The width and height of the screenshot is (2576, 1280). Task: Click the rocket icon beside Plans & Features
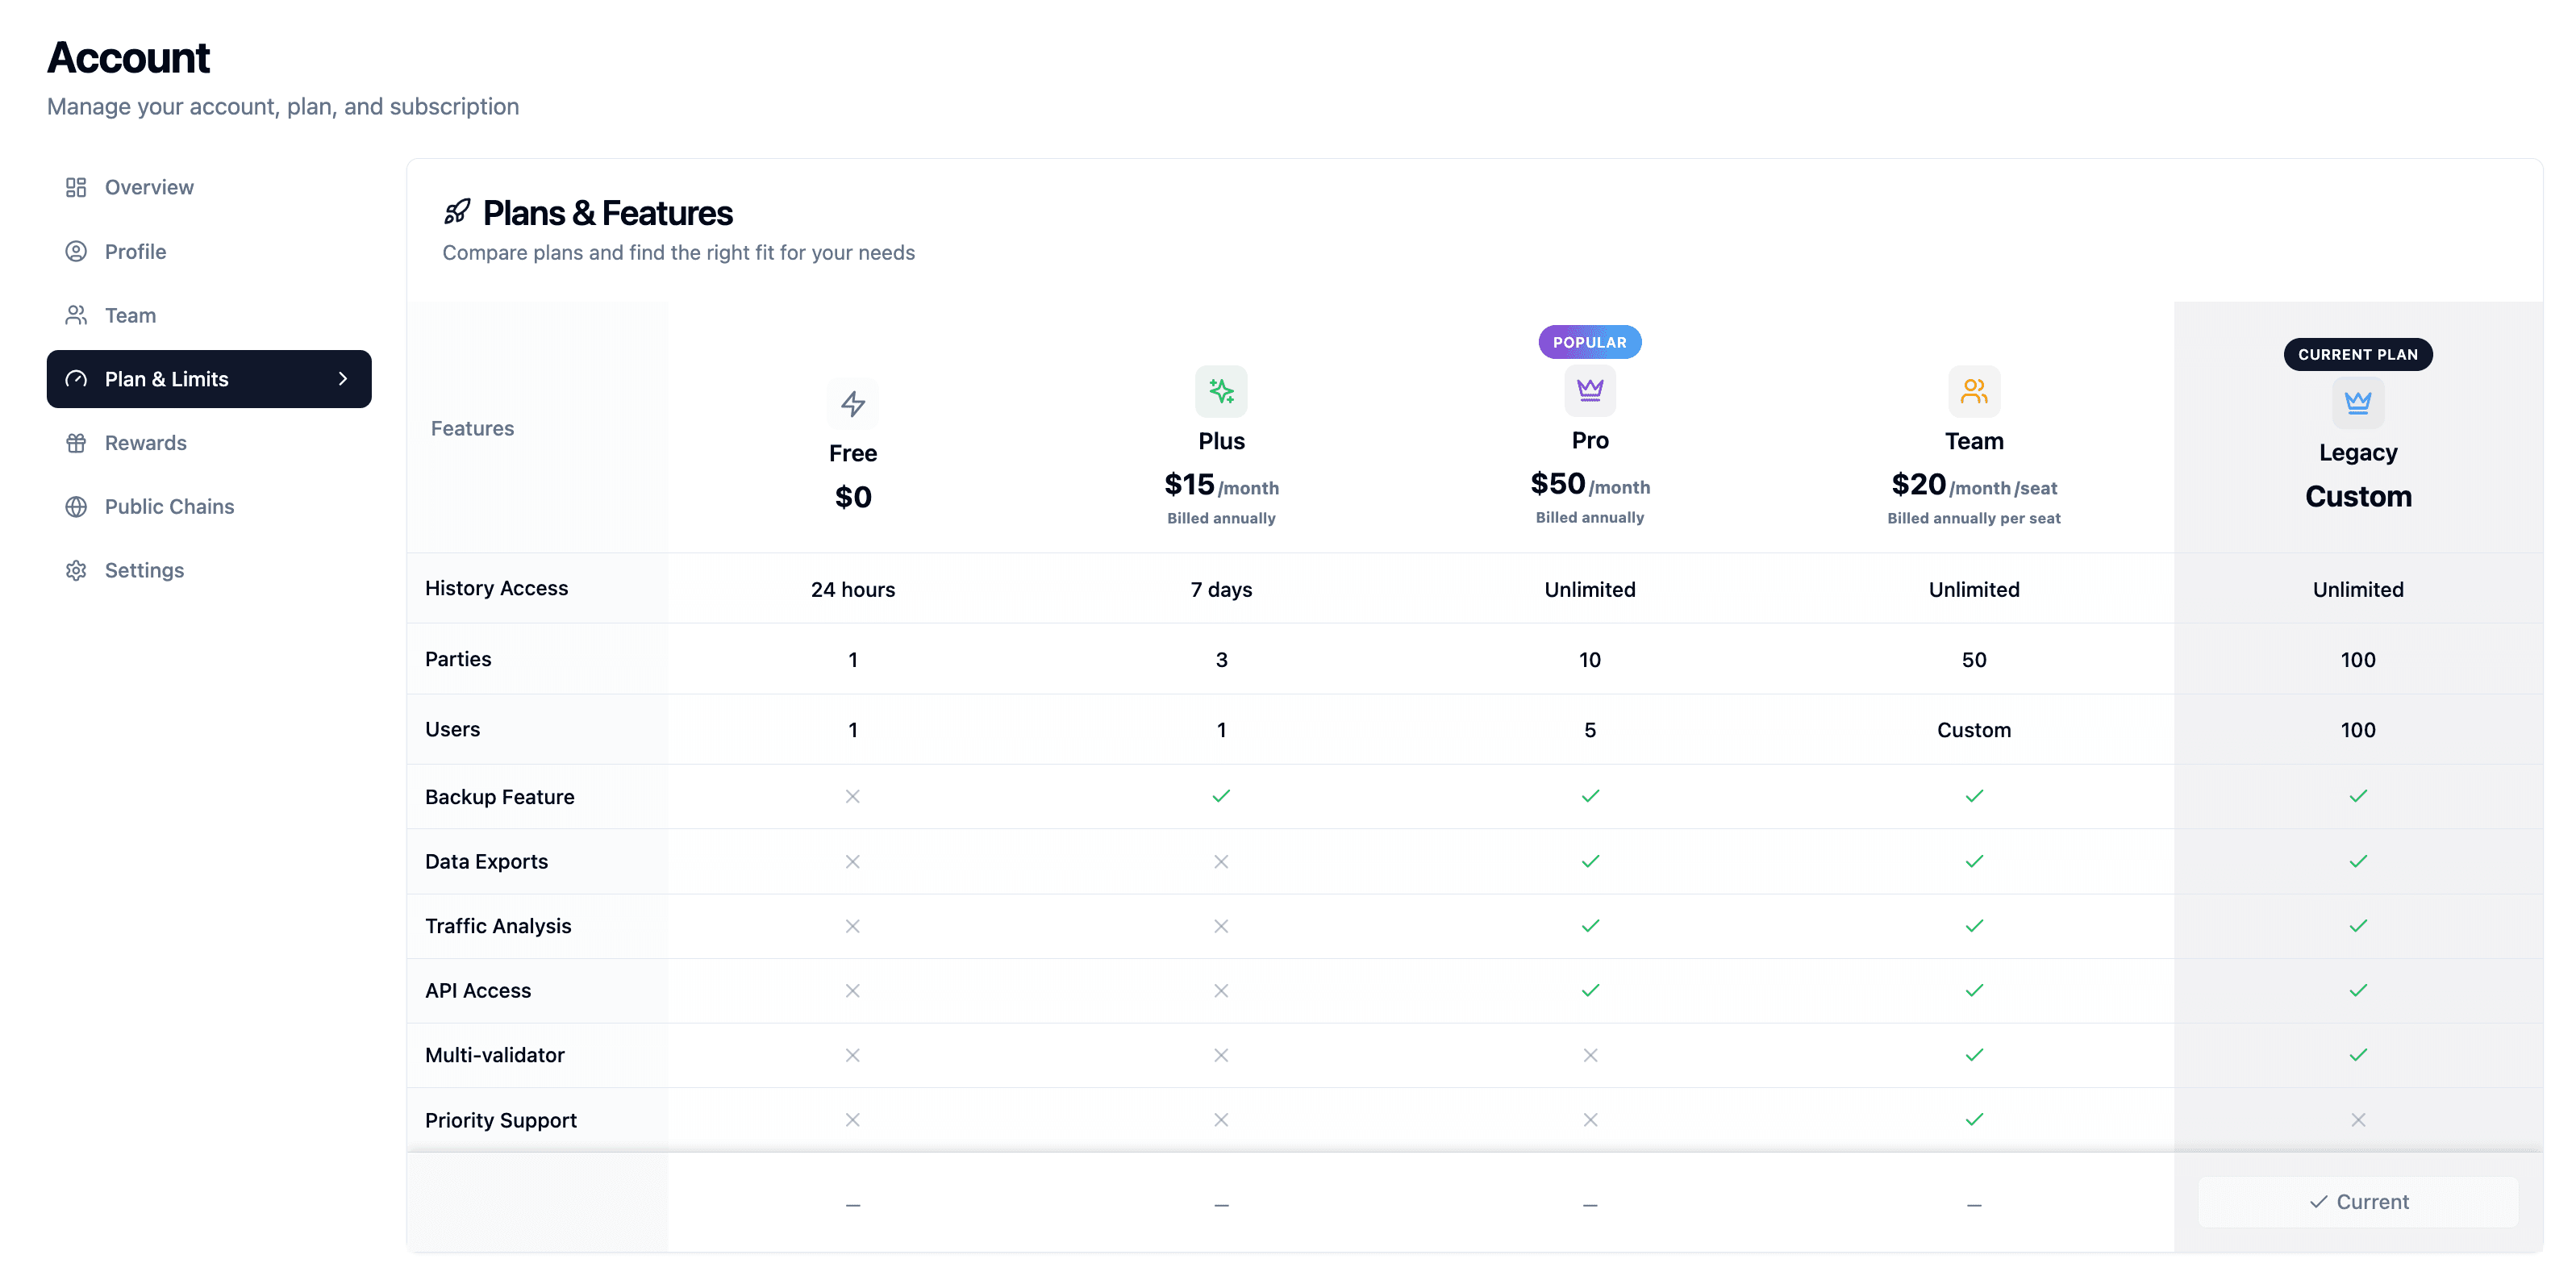pyautogui.click(x=457, y=212)
